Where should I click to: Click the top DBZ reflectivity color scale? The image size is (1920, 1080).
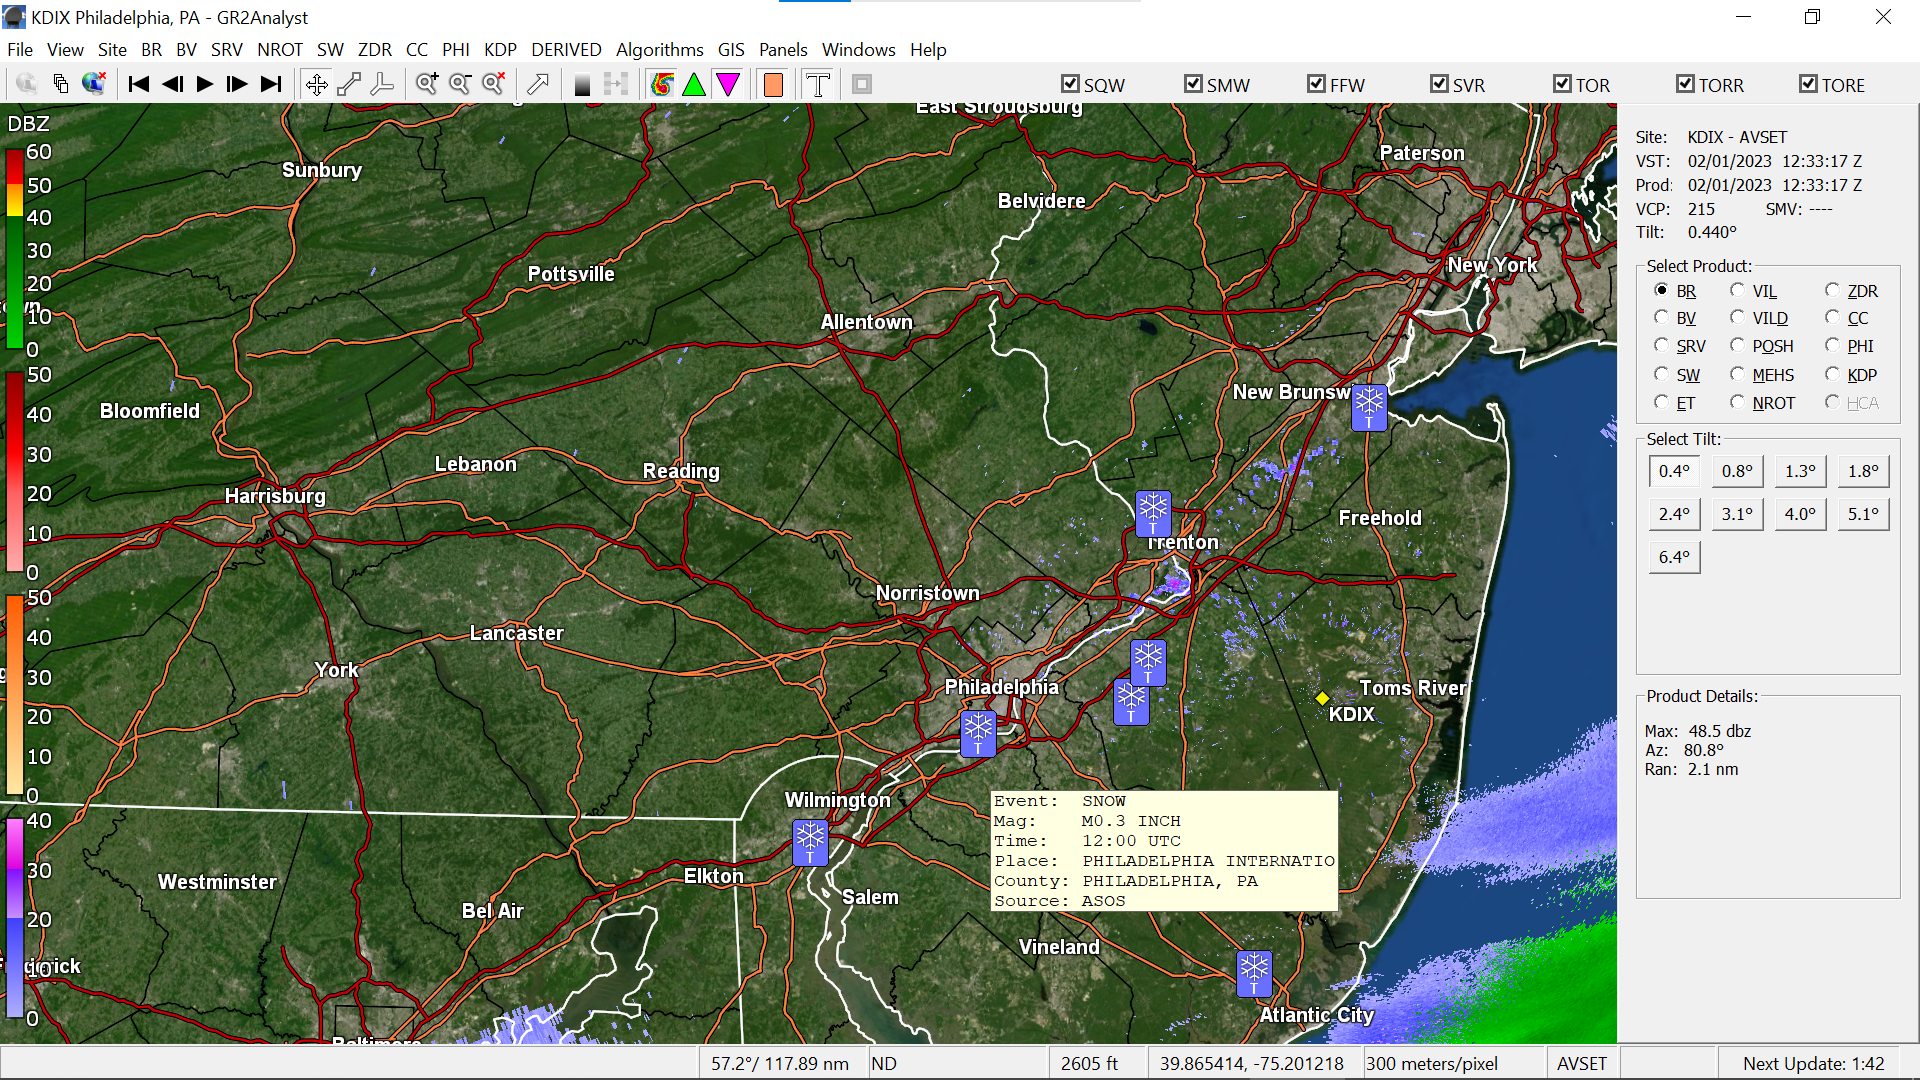tap(15, 249)
